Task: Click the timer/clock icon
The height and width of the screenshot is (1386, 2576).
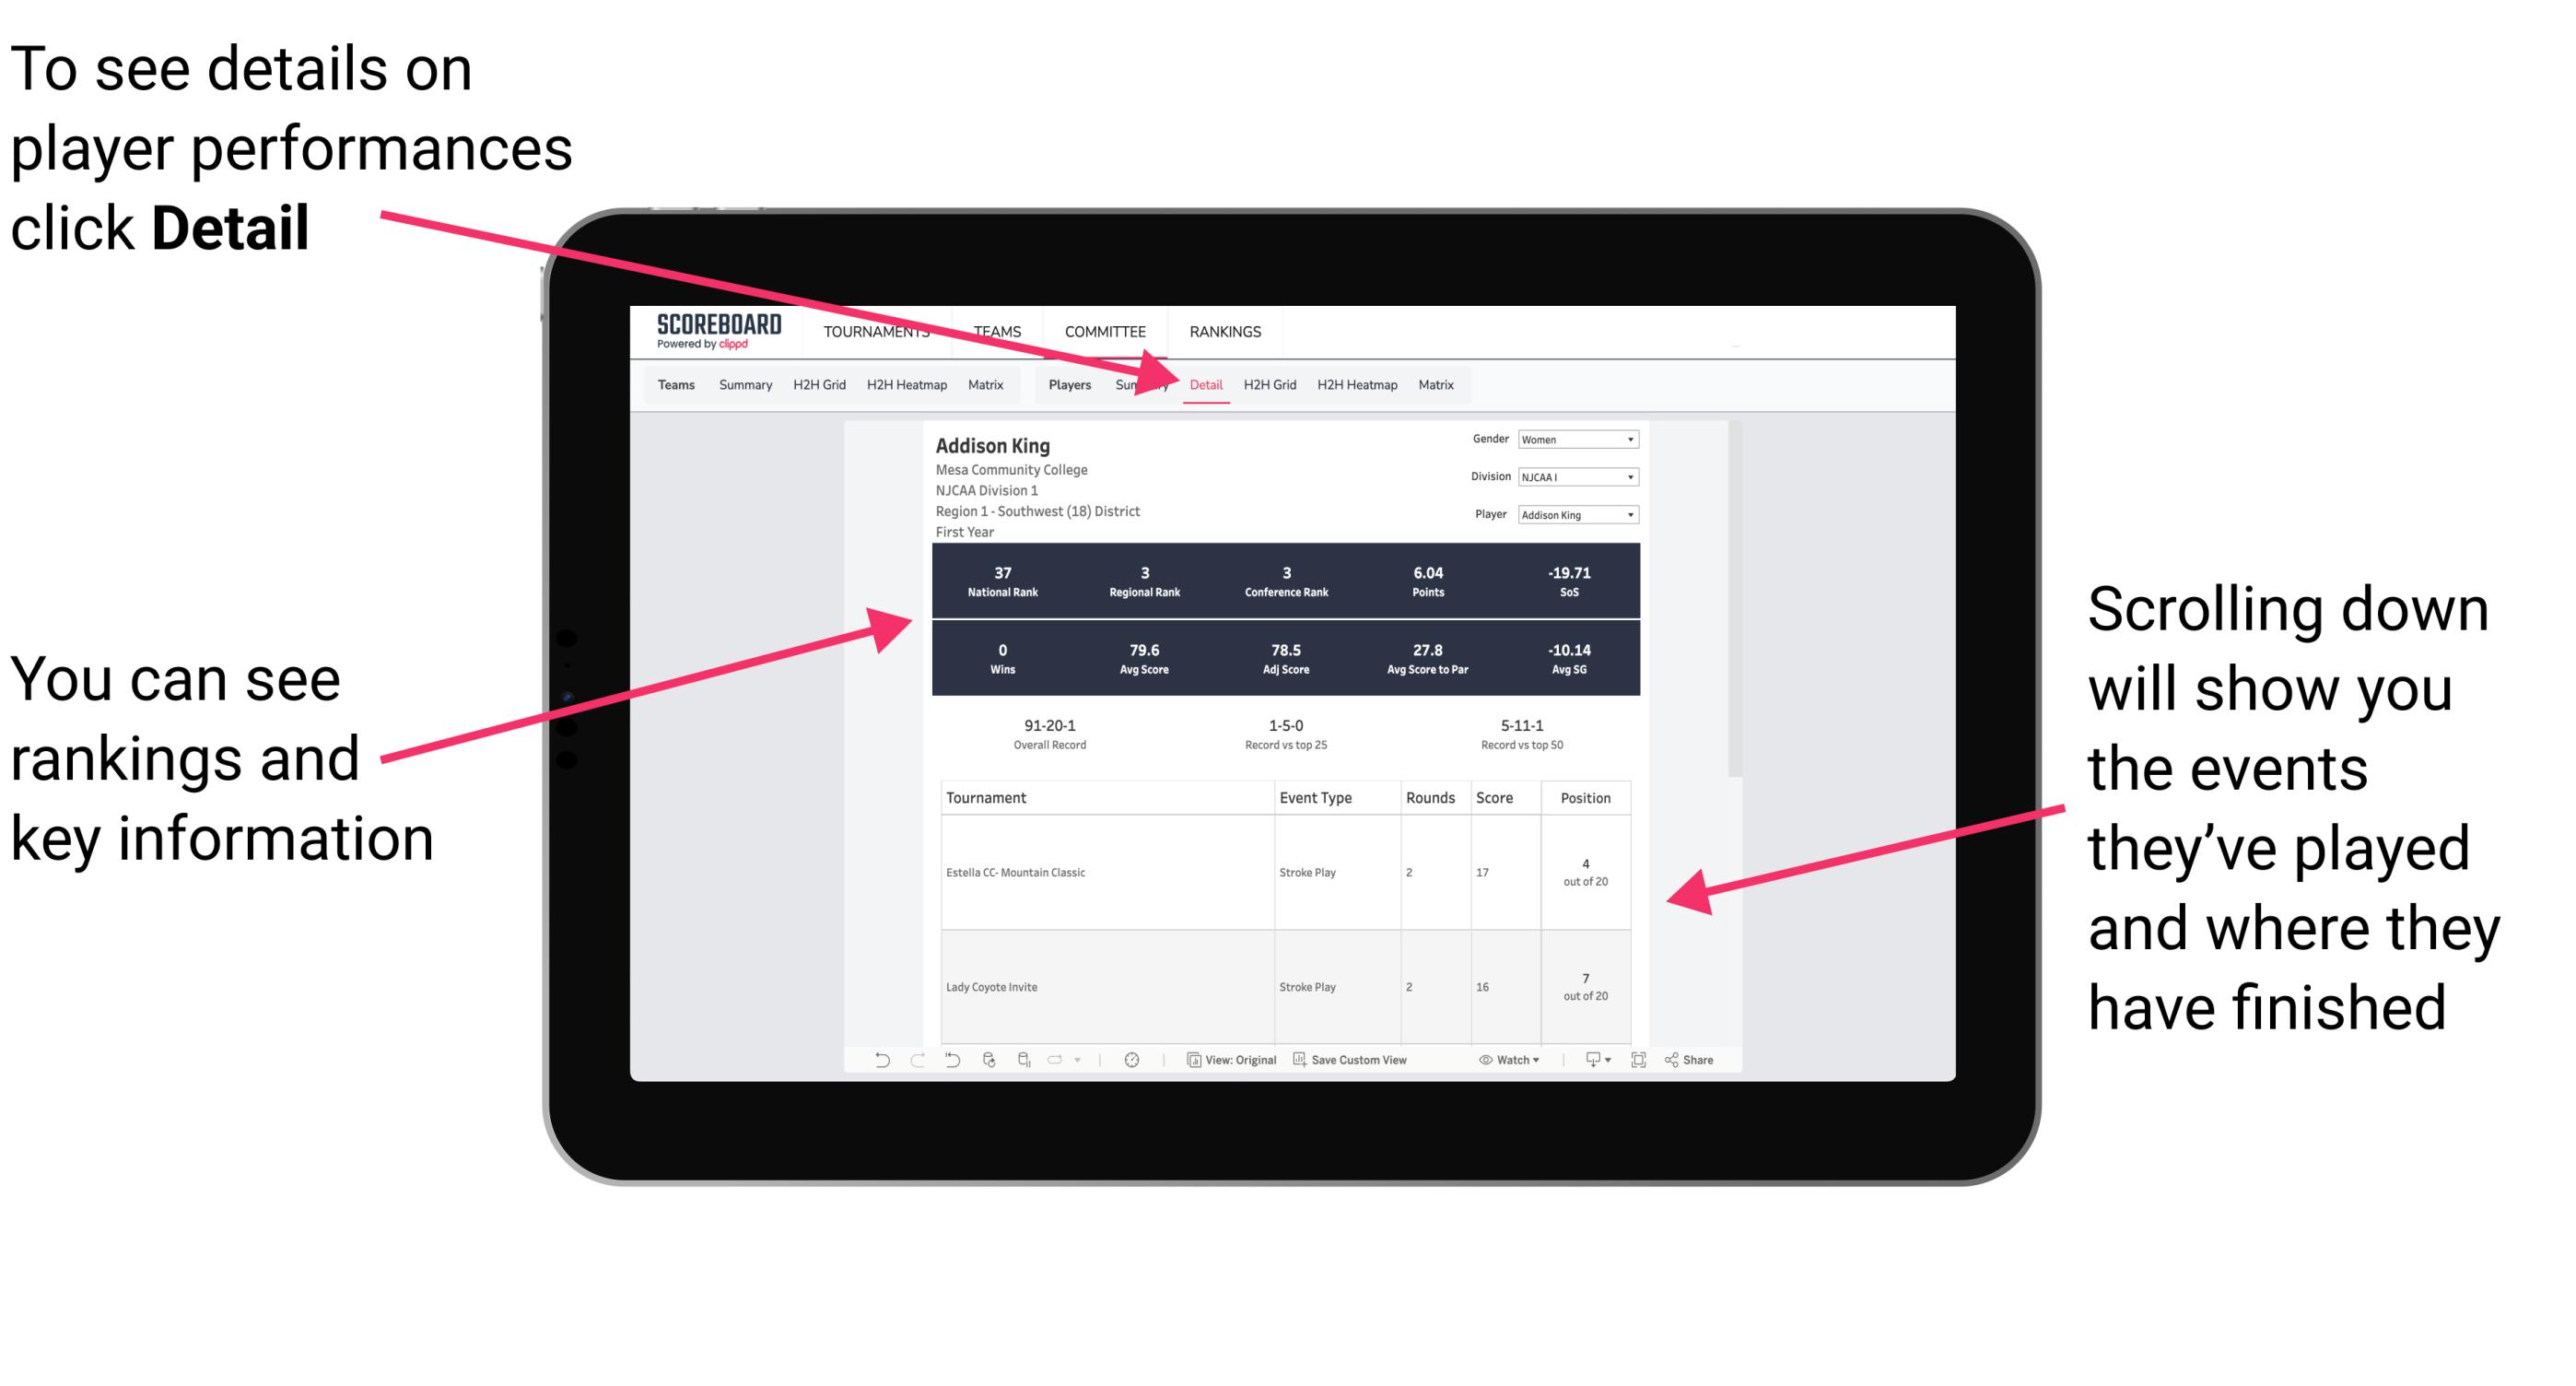Action: tap(1128, 1070)
